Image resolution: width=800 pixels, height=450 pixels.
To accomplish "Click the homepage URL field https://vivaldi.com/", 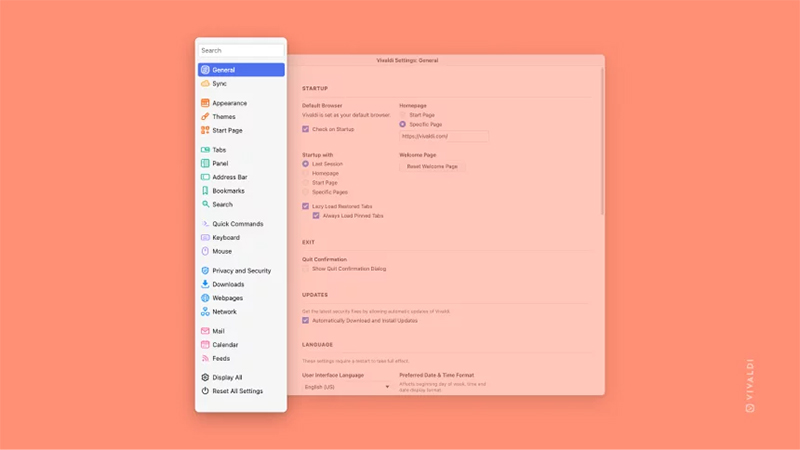I will pos(444,136).
